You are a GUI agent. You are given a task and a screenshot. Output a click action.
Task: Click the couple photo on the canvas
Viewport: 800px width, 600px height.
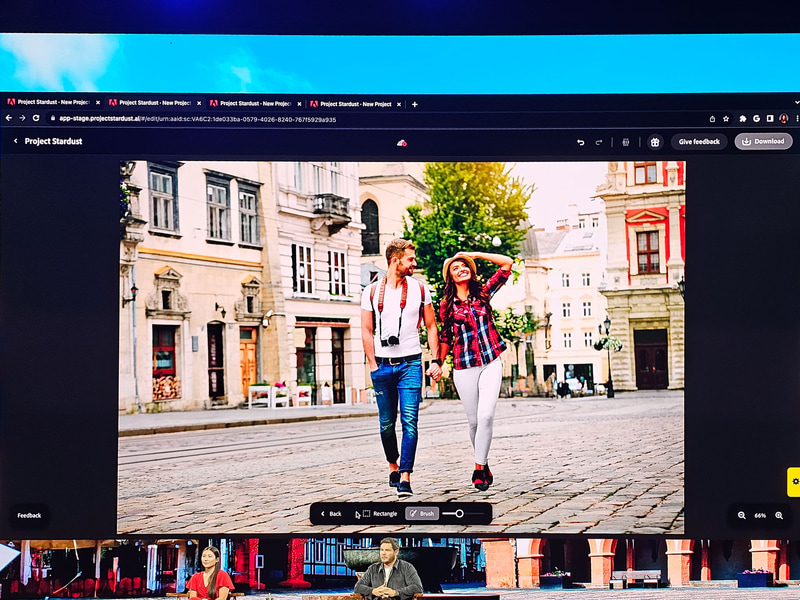pos(401,347)
